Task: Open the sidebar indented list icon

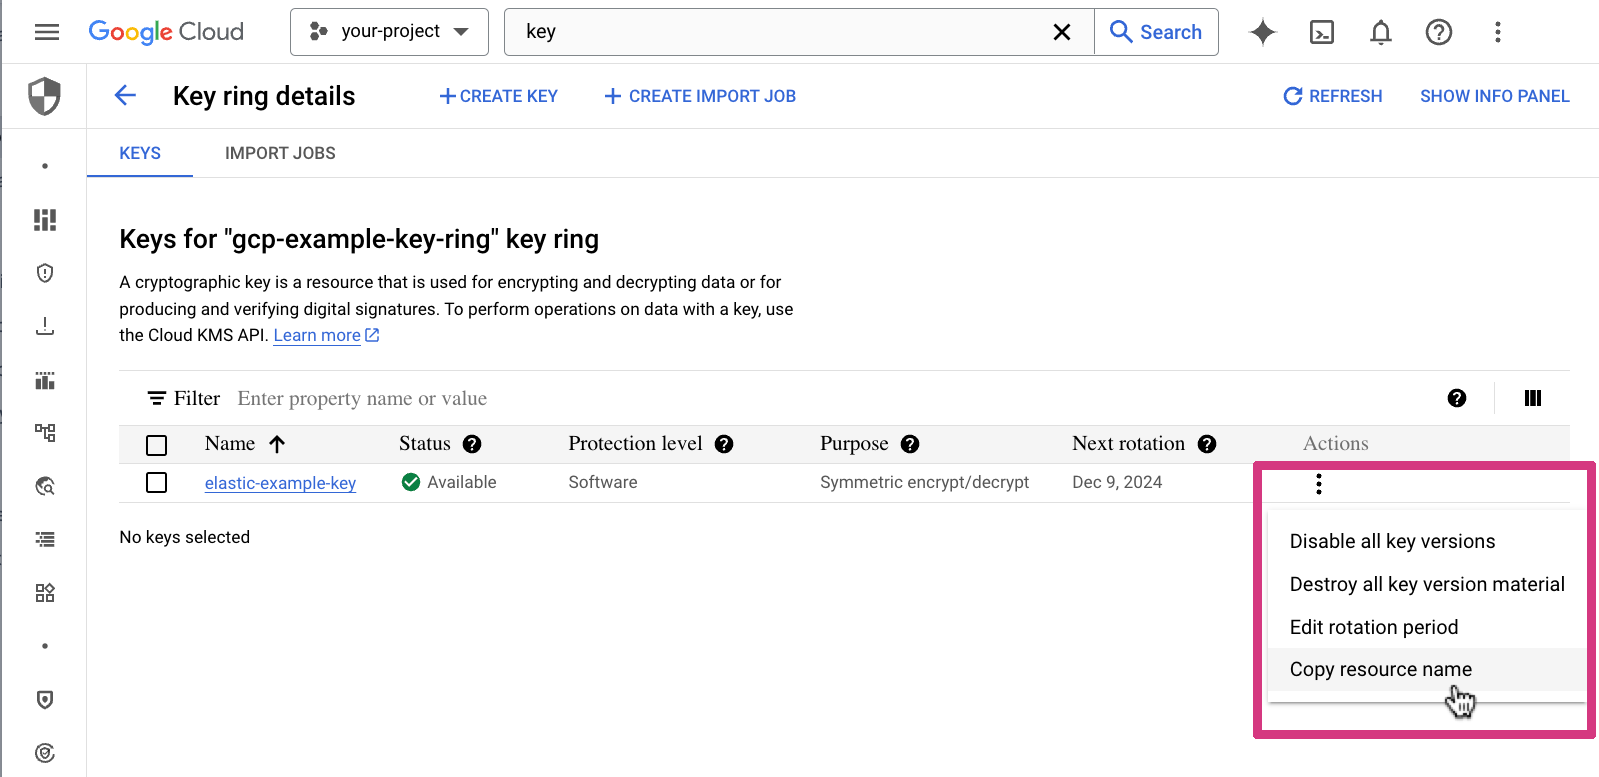Action: coord(45,540)
